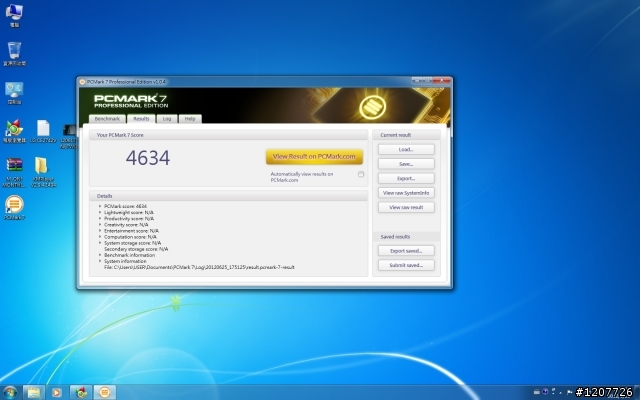
Task: Select the blank document file desktop icon
Action: point(43,131)
